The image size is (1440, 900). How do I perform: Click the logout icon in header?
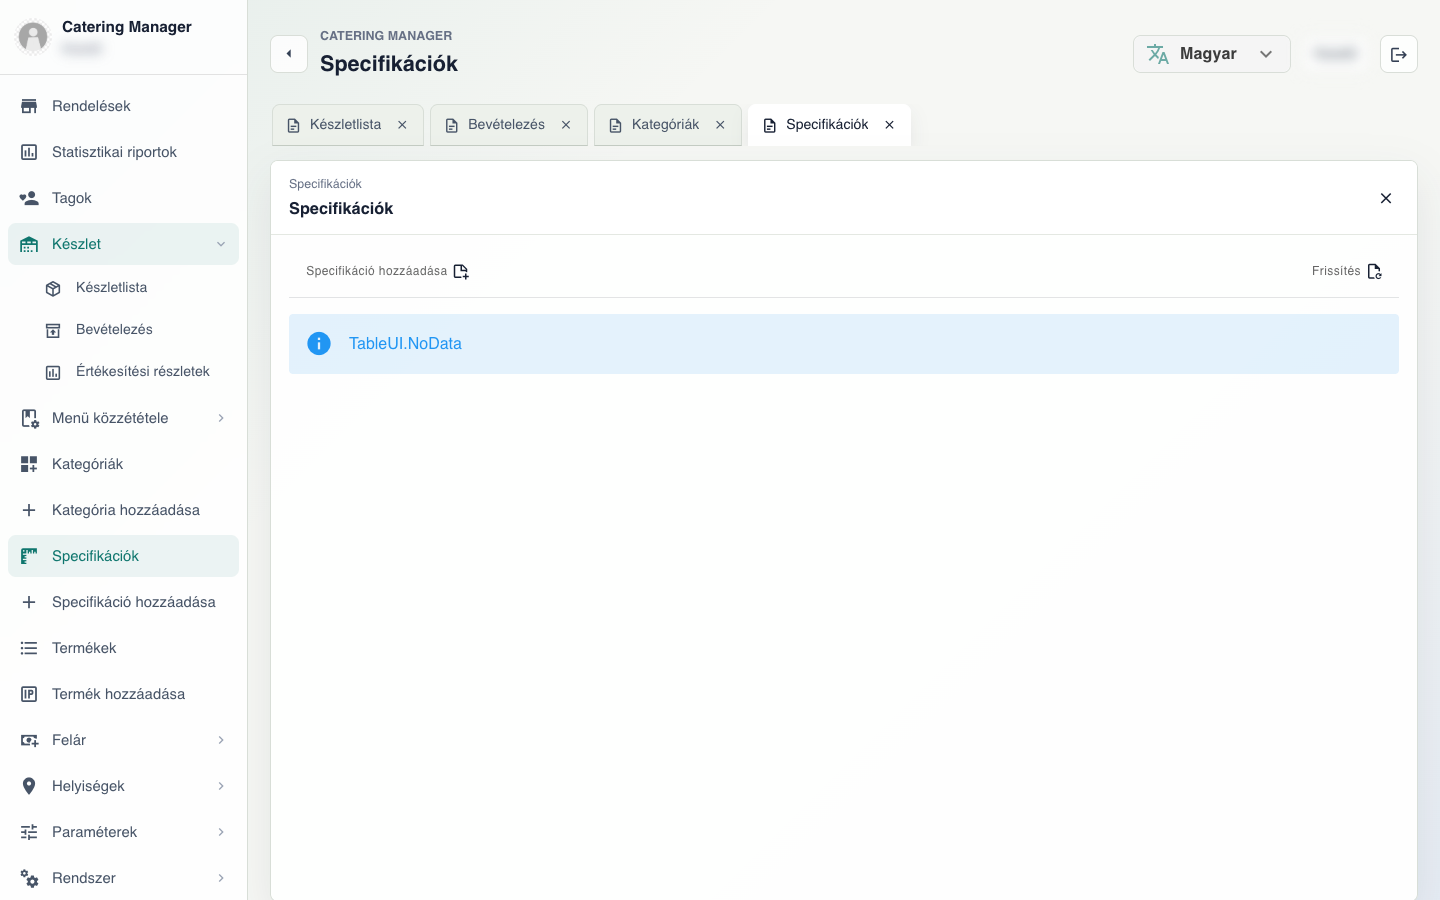(1399, 54)
